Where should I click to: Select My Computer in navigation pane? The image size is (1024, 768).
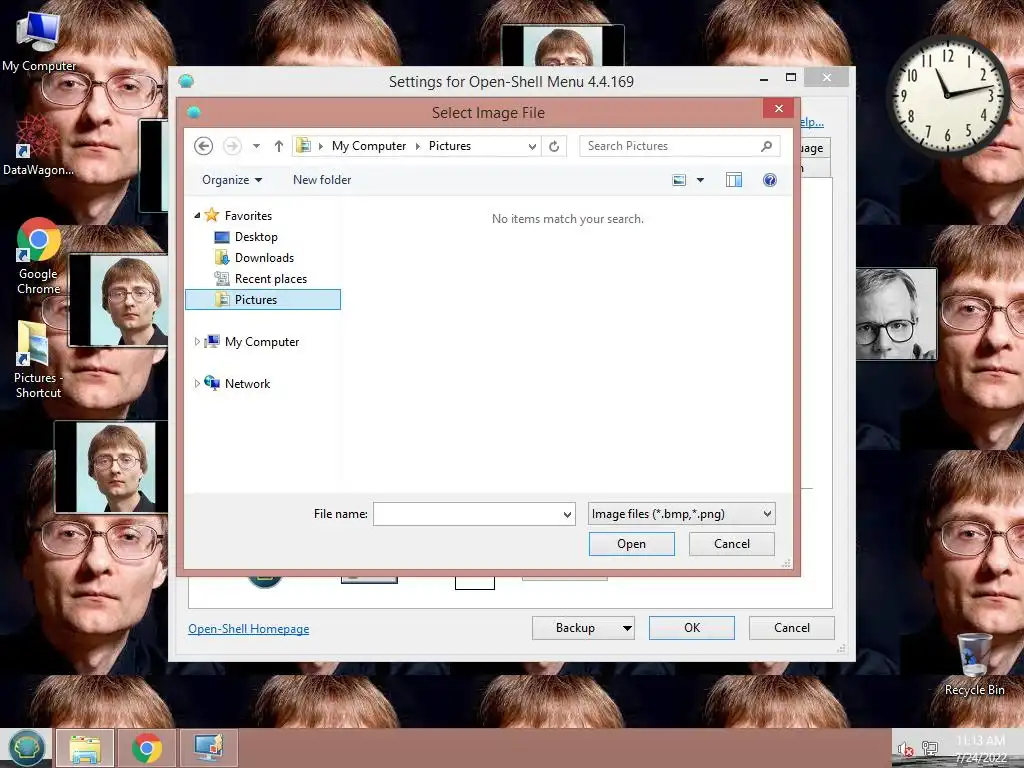262,342
